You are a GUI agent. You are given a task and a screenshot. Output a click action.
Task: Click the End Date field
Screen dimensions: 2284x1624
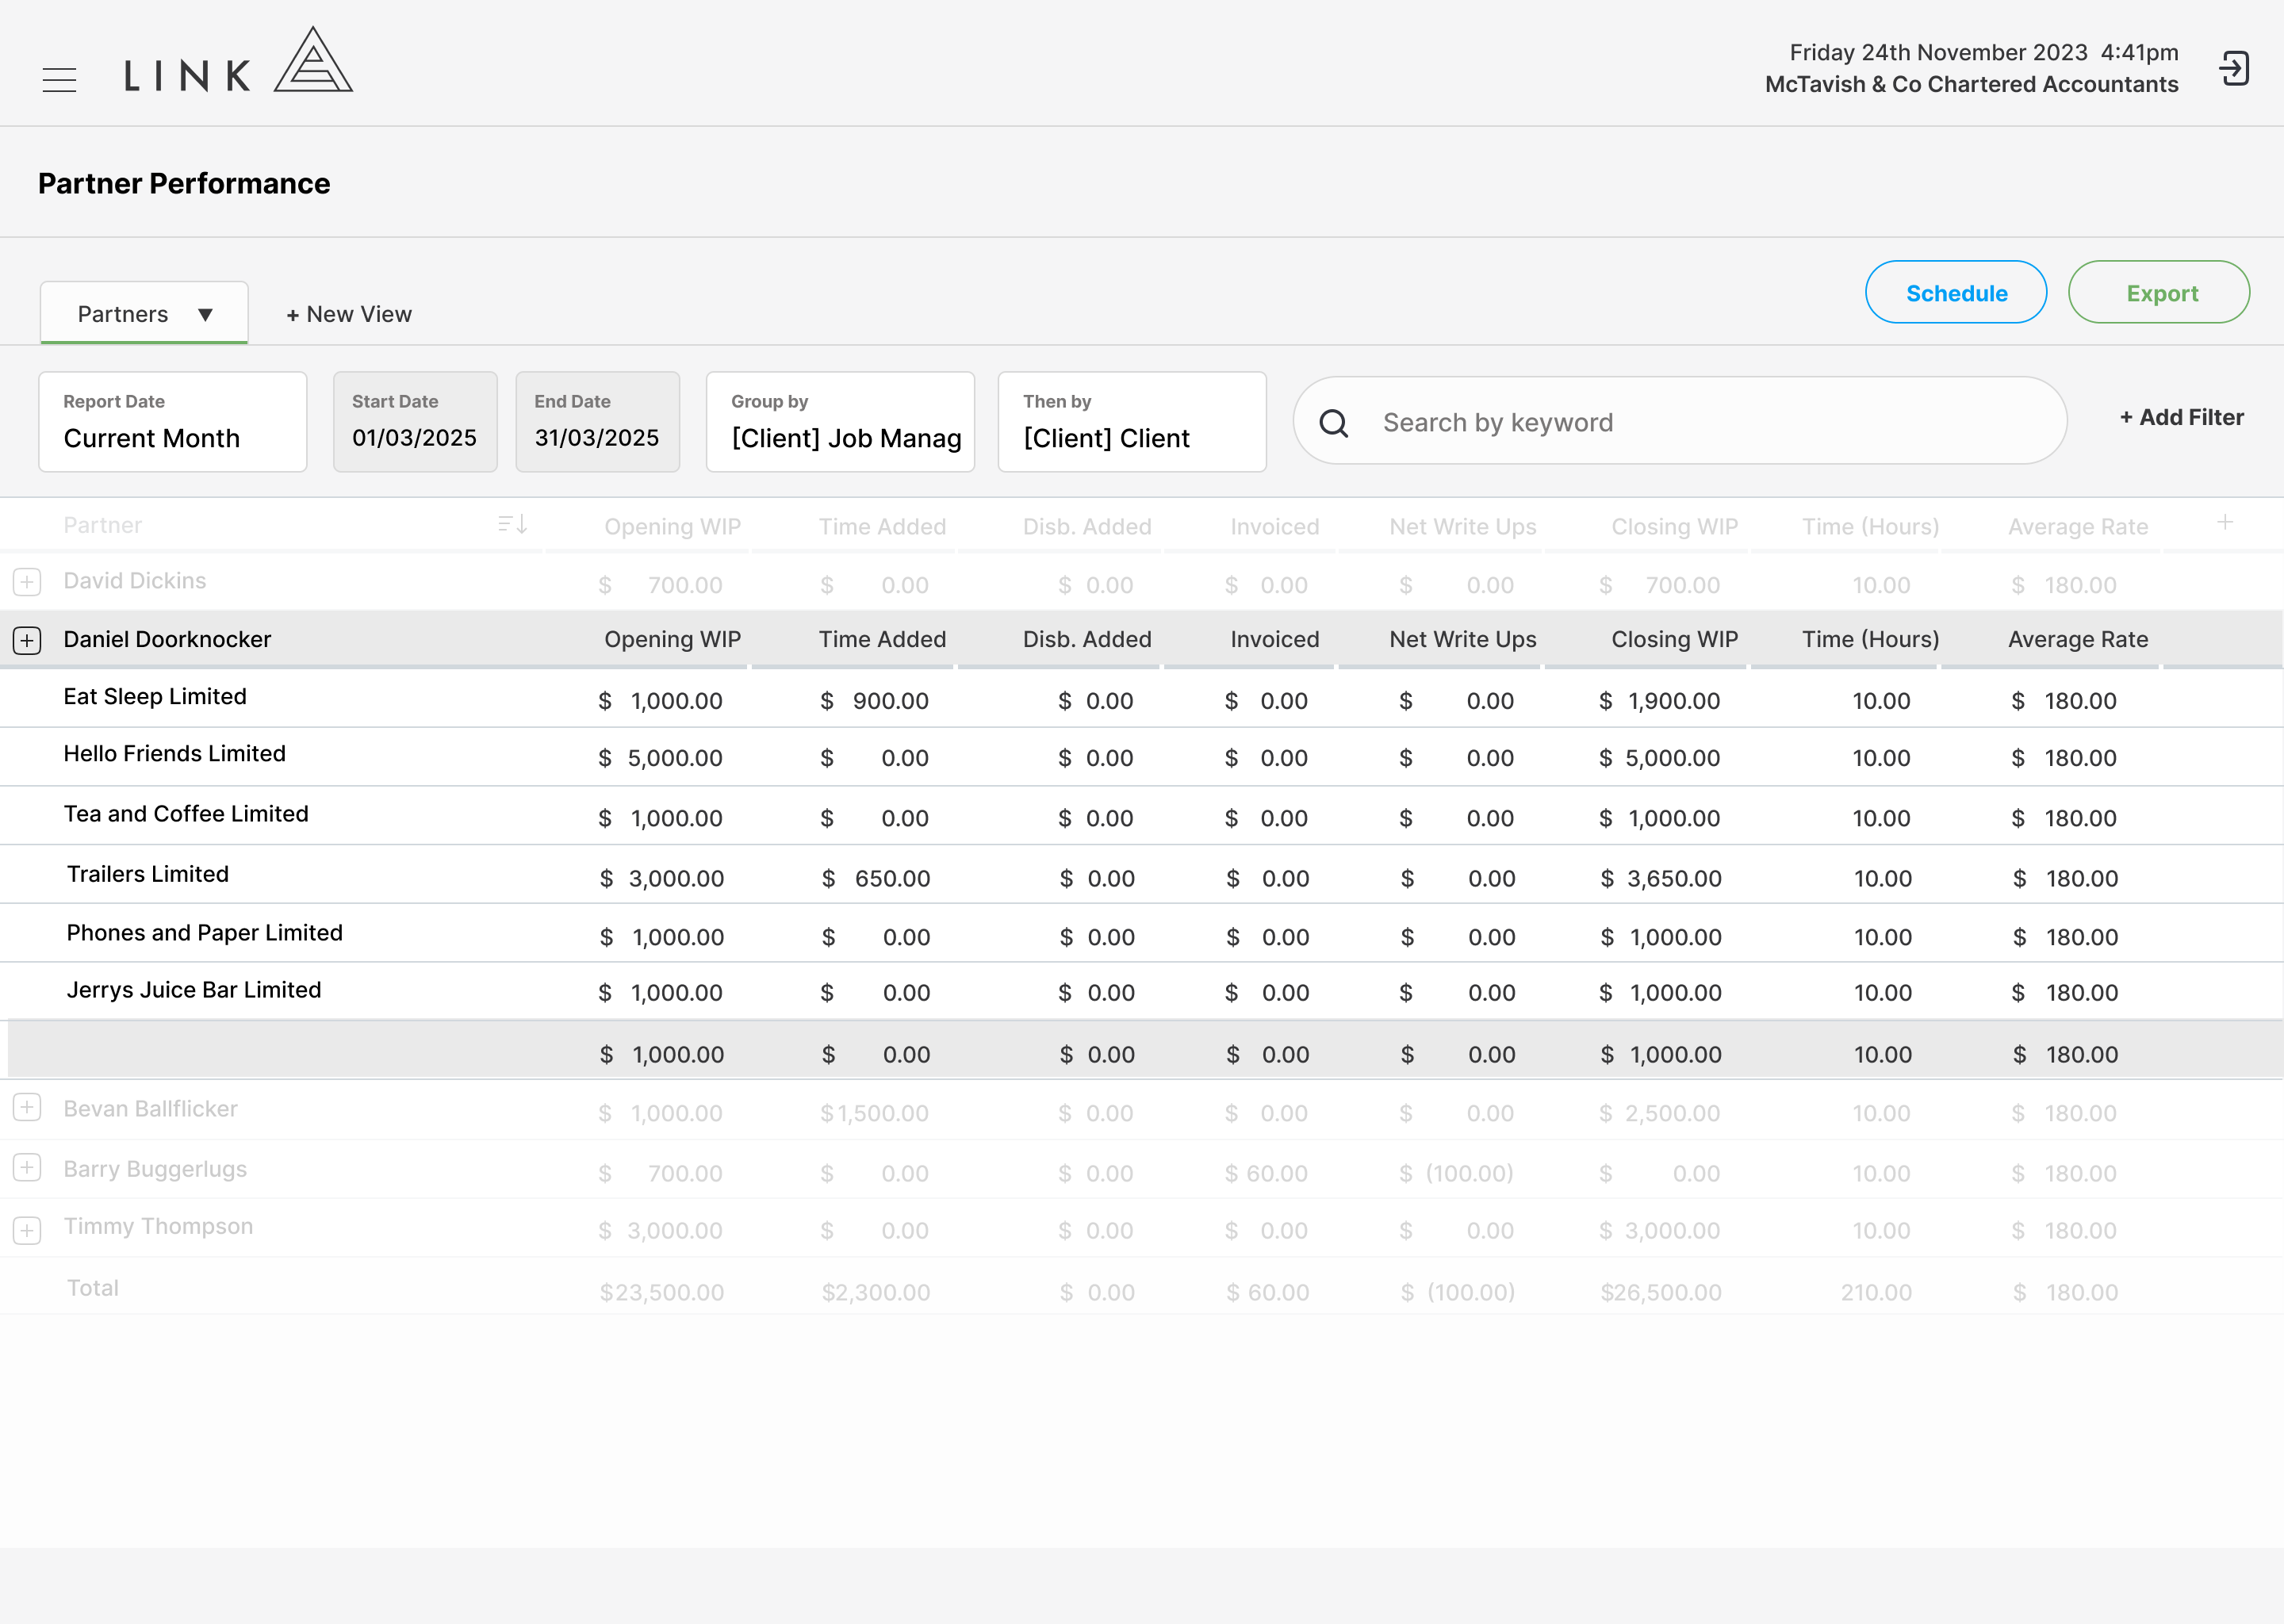pyautogui.click(x=597, y=422)
